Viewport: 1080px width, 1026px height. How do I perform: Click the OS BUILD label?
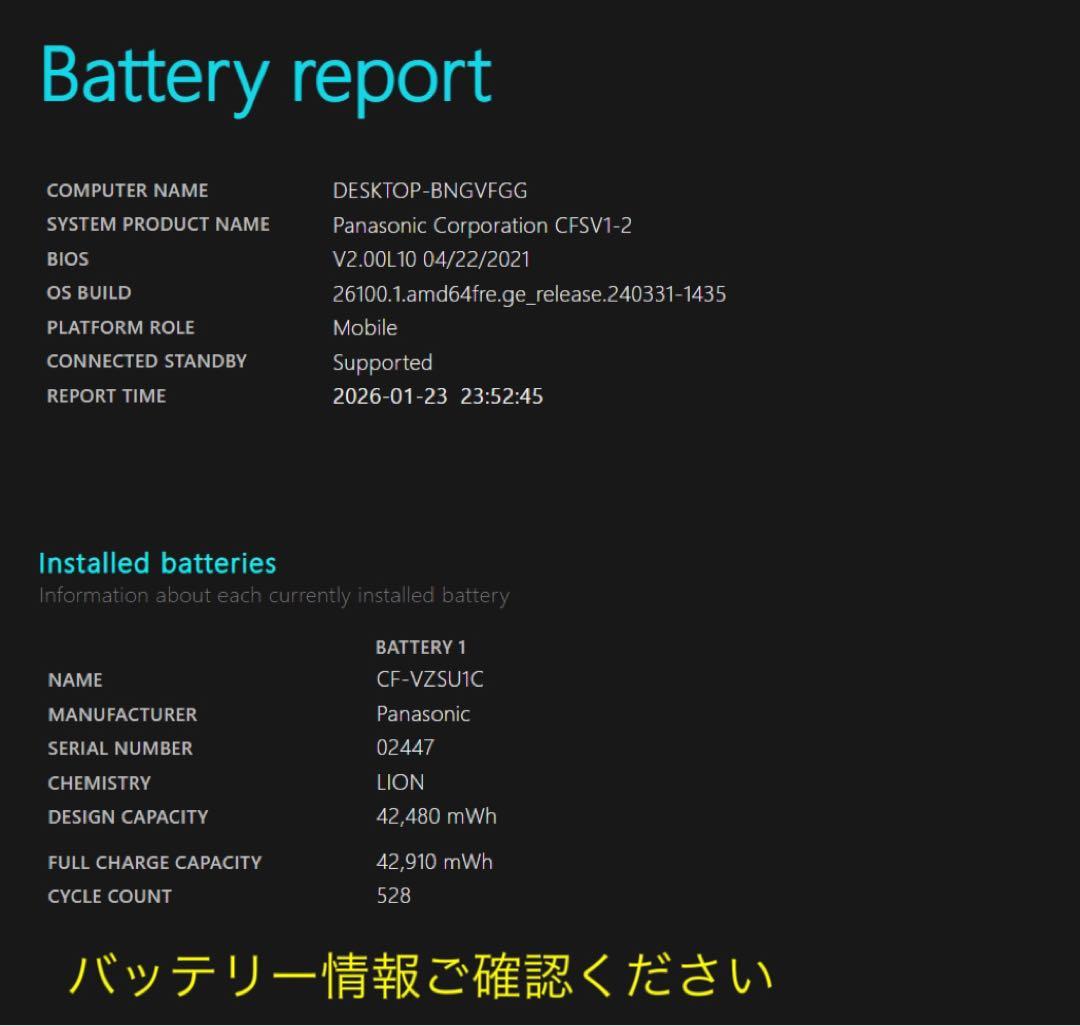point(88,293)
